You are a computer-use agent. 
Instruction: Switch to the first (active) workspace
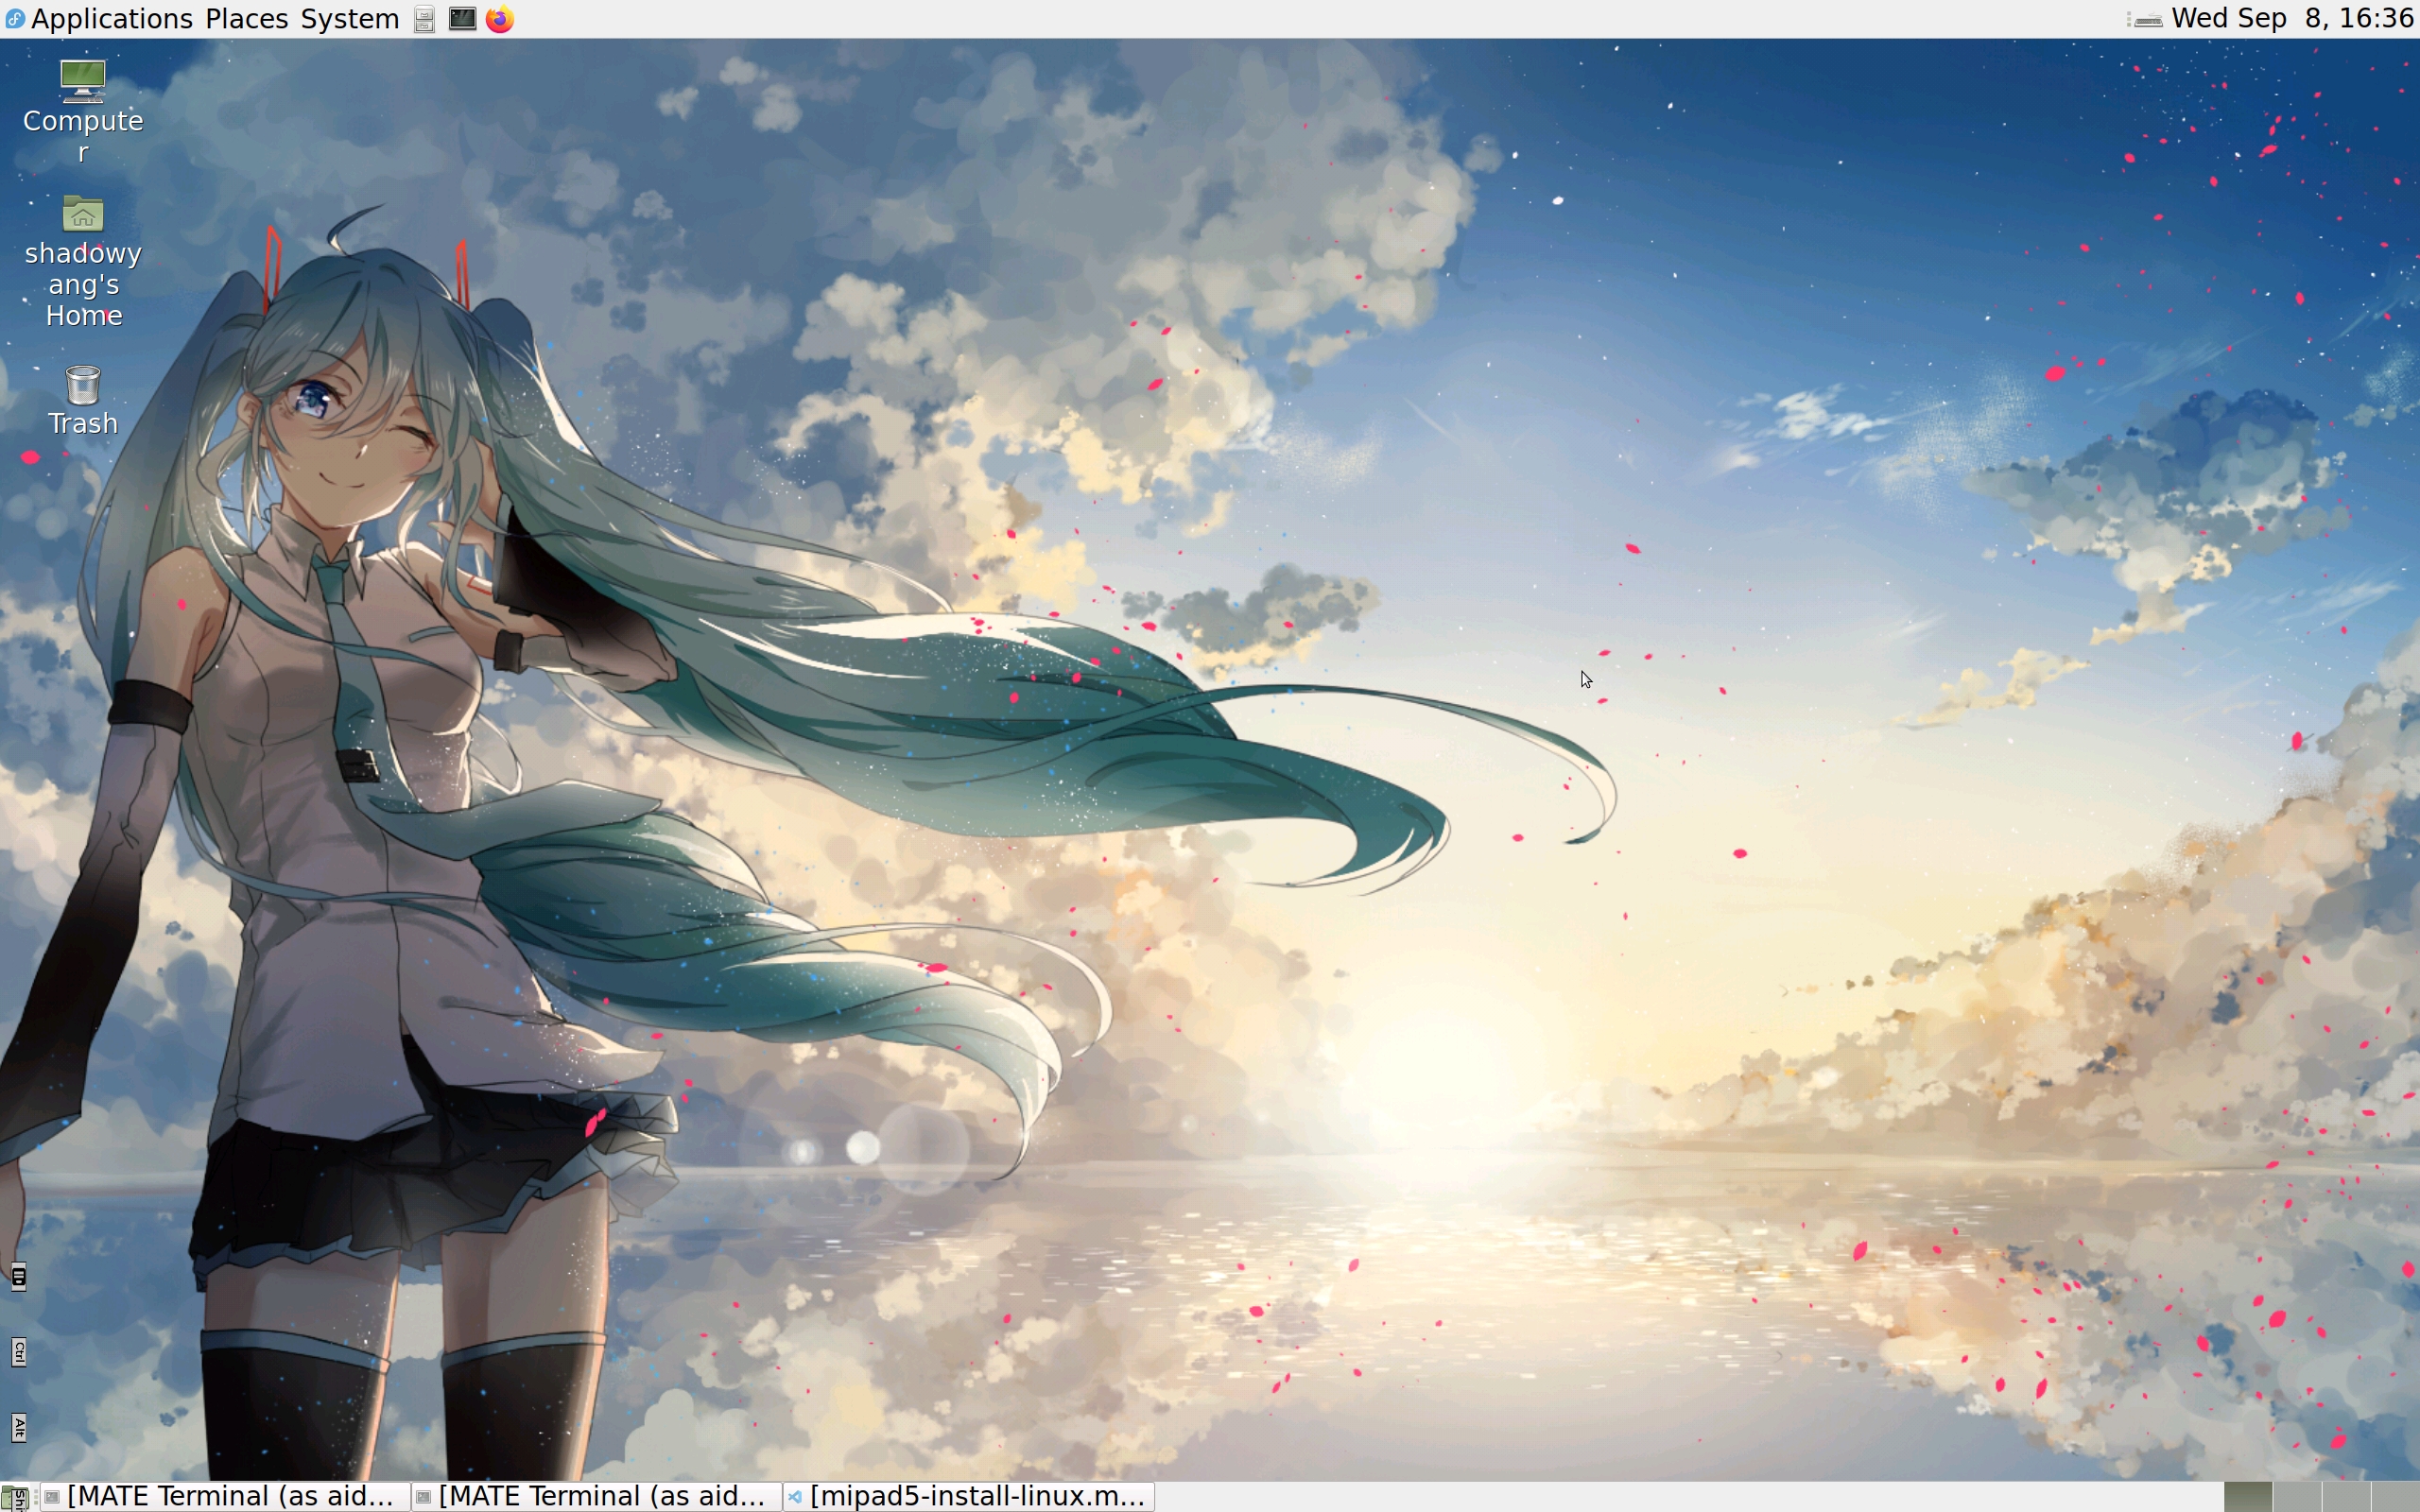[2248, 1497]
